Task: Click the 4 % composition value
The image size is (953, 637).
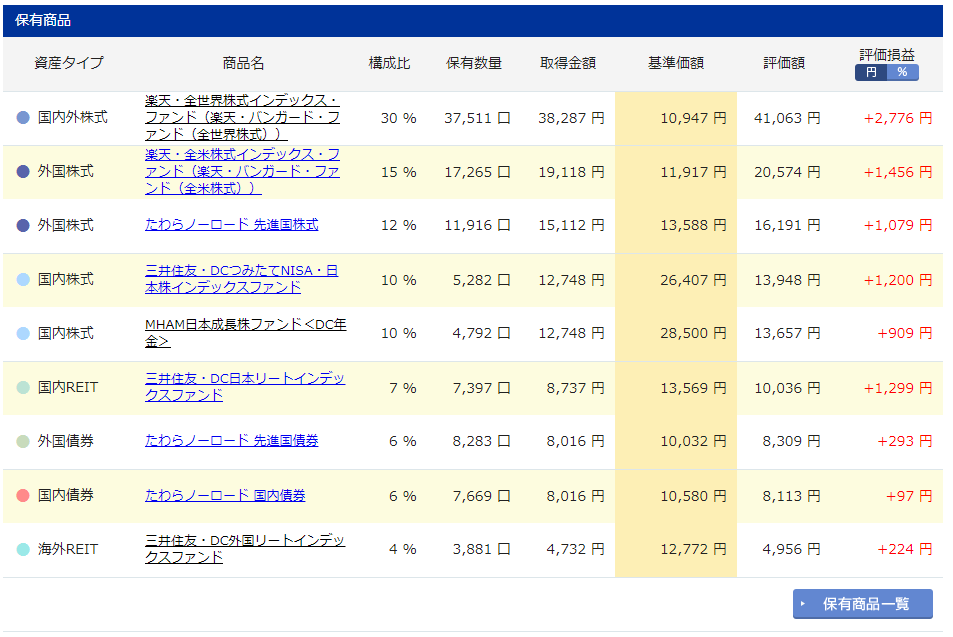Action: coord(403,549)
